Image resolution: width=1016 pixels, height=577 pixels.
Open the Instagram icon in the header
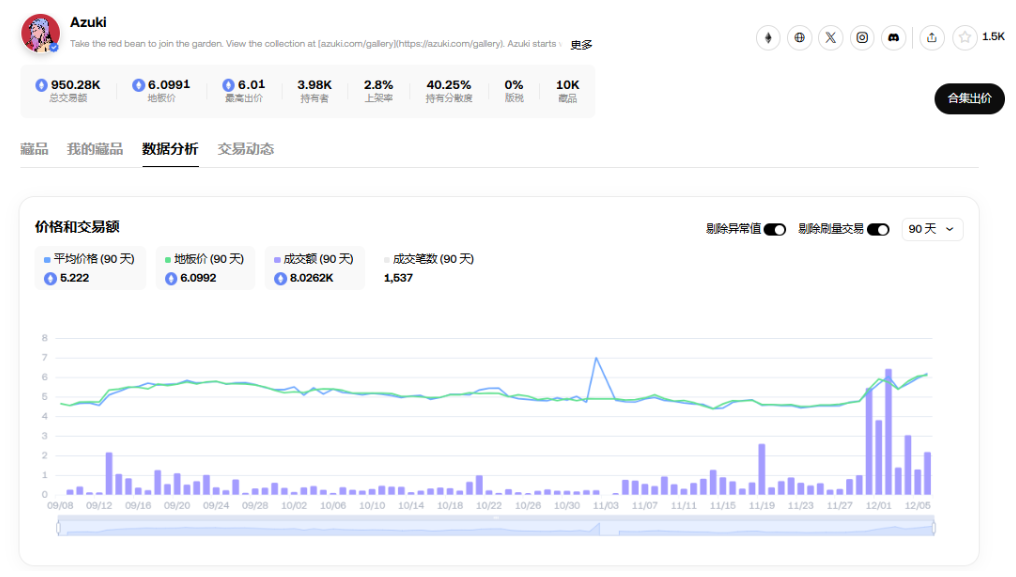pos(861,37)
